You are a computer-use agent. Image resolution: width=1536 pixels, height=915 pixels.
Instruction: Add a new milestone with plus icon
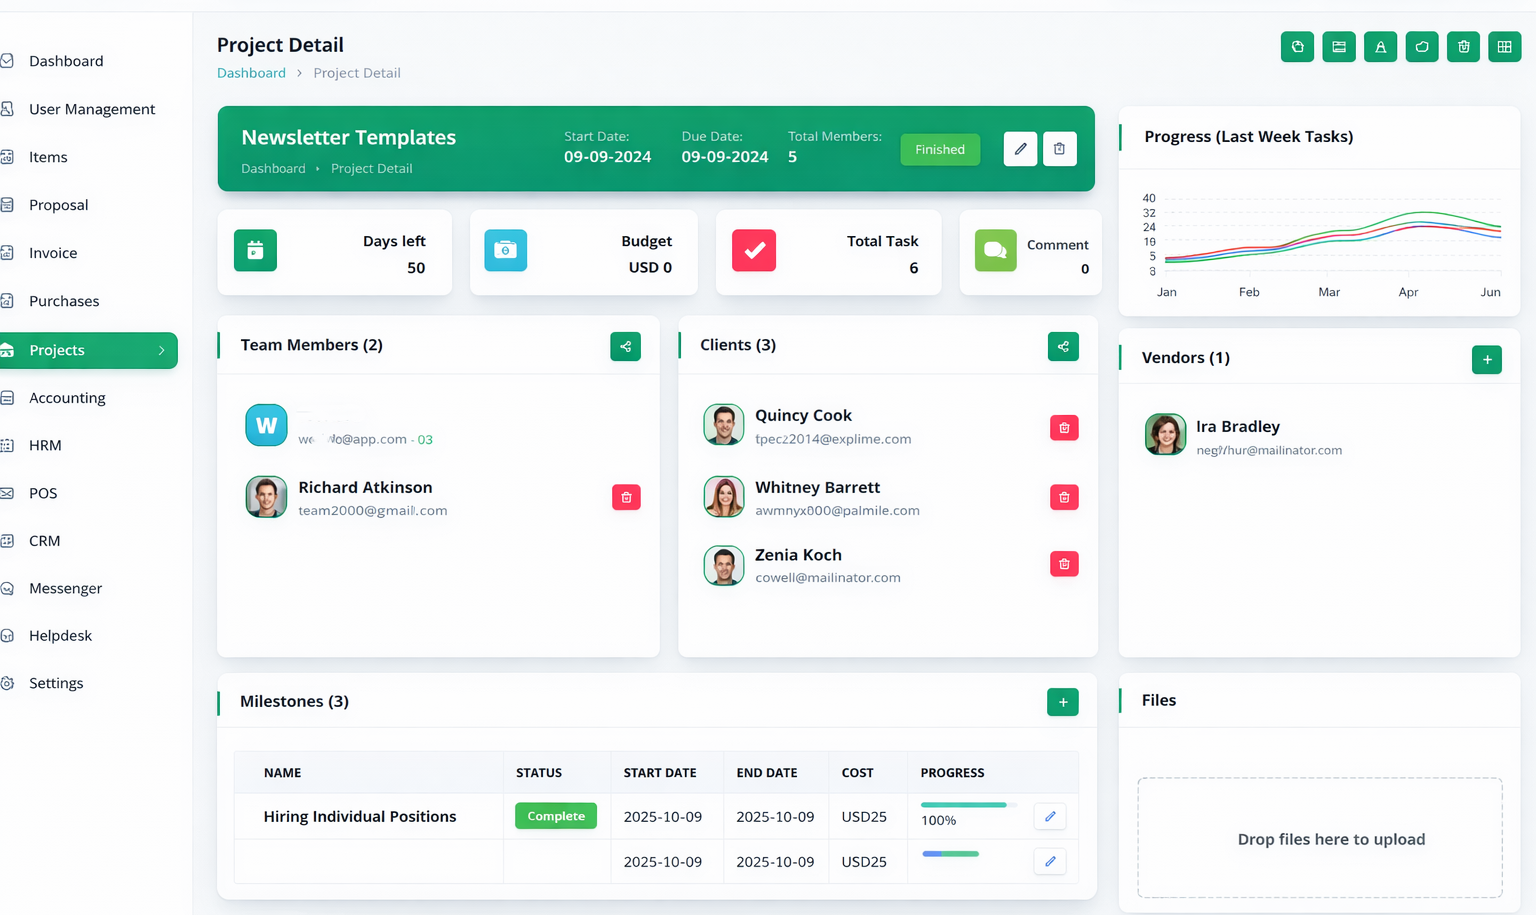1062,702
